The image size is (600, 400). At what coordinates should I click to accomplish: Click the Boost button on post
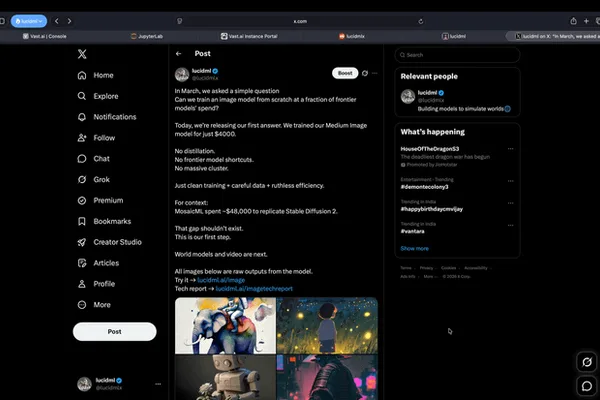pyautogui.click(x=345, y=73)
